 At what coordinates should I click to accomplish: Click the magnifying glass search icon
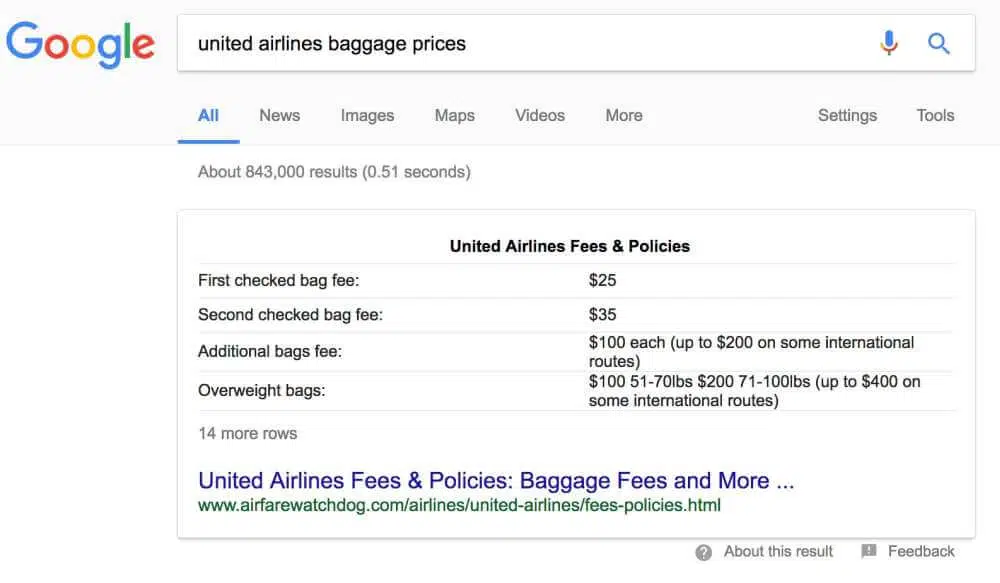[938, 43]
